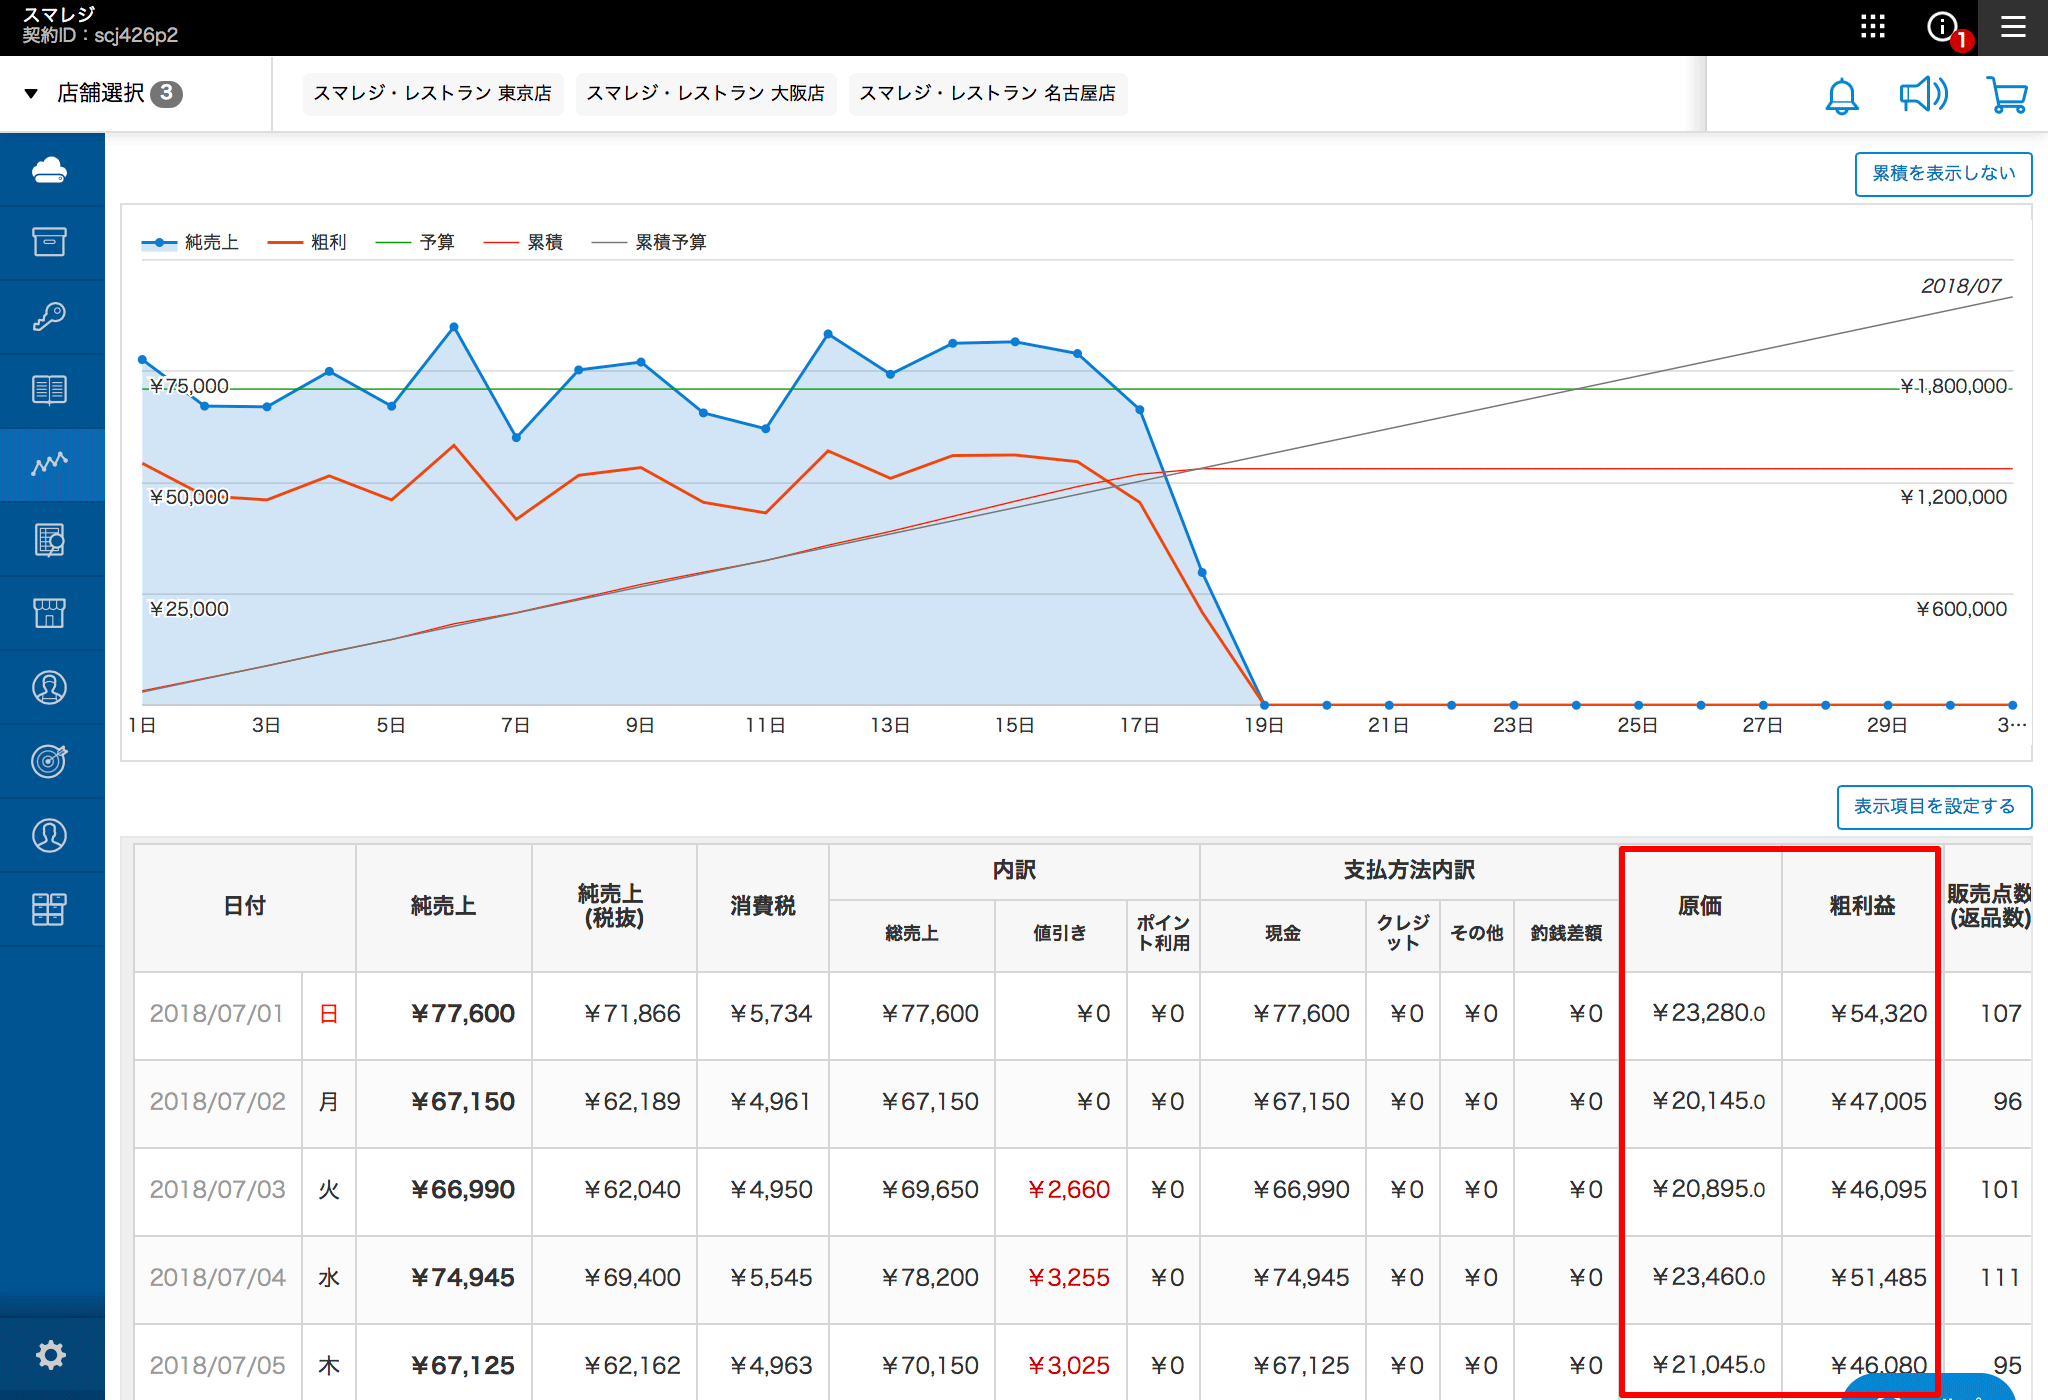The width and height of the screenshot is (2048, 1400).
Task: Select スマレジ・レストラン 大阪店 store tag
Action: tap(705, 93)
